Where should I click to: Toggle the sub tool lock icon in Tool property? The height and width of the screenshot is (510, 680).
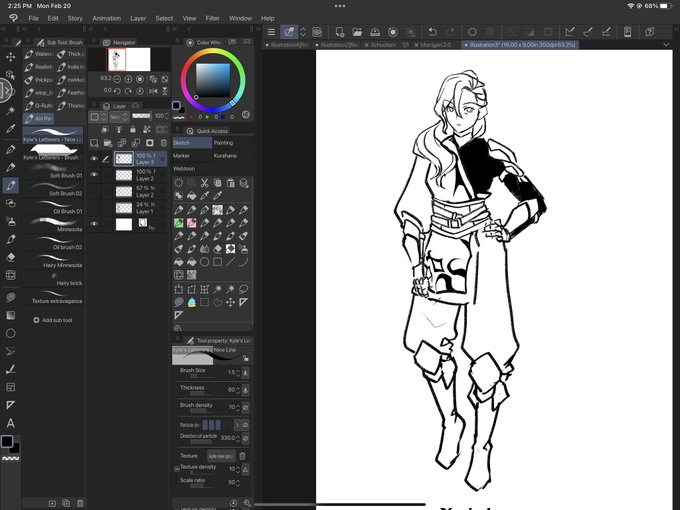coord(245,358)
